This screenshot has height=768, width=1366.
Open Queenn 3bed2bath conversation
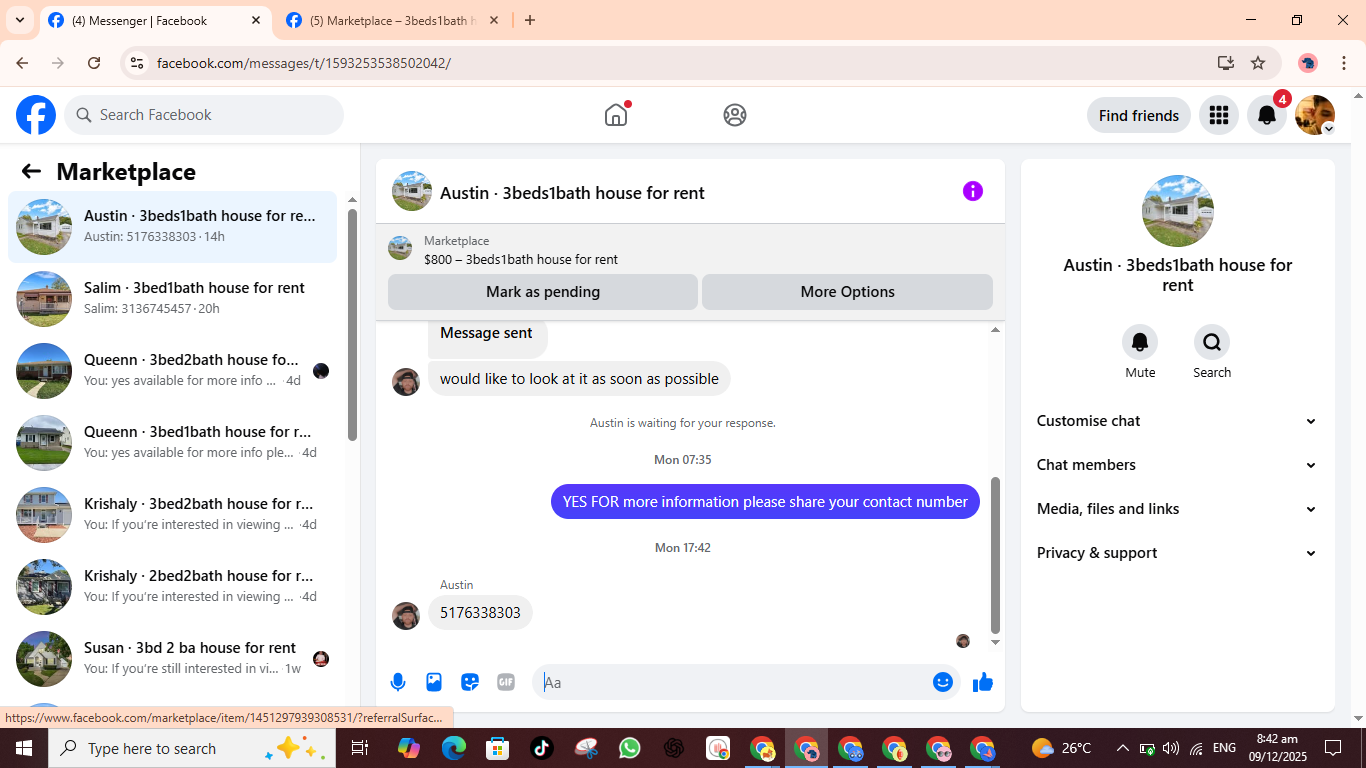coord(172,371)
